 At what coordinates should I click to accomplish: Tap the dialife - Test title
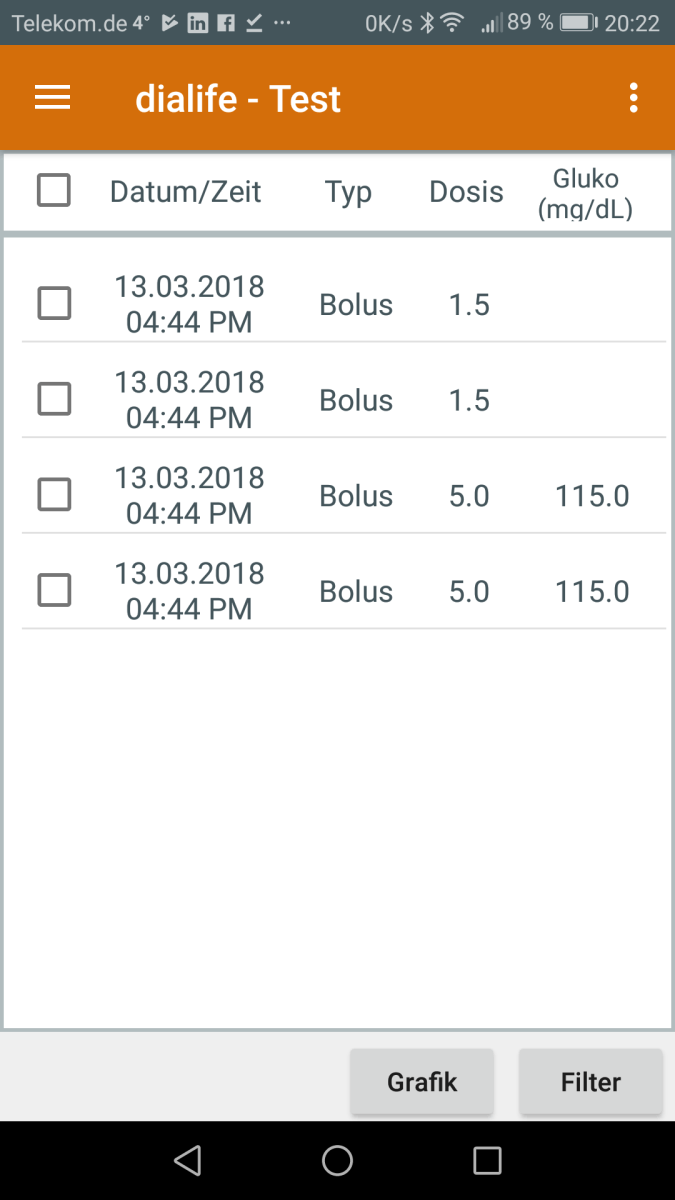coord(238,99)
